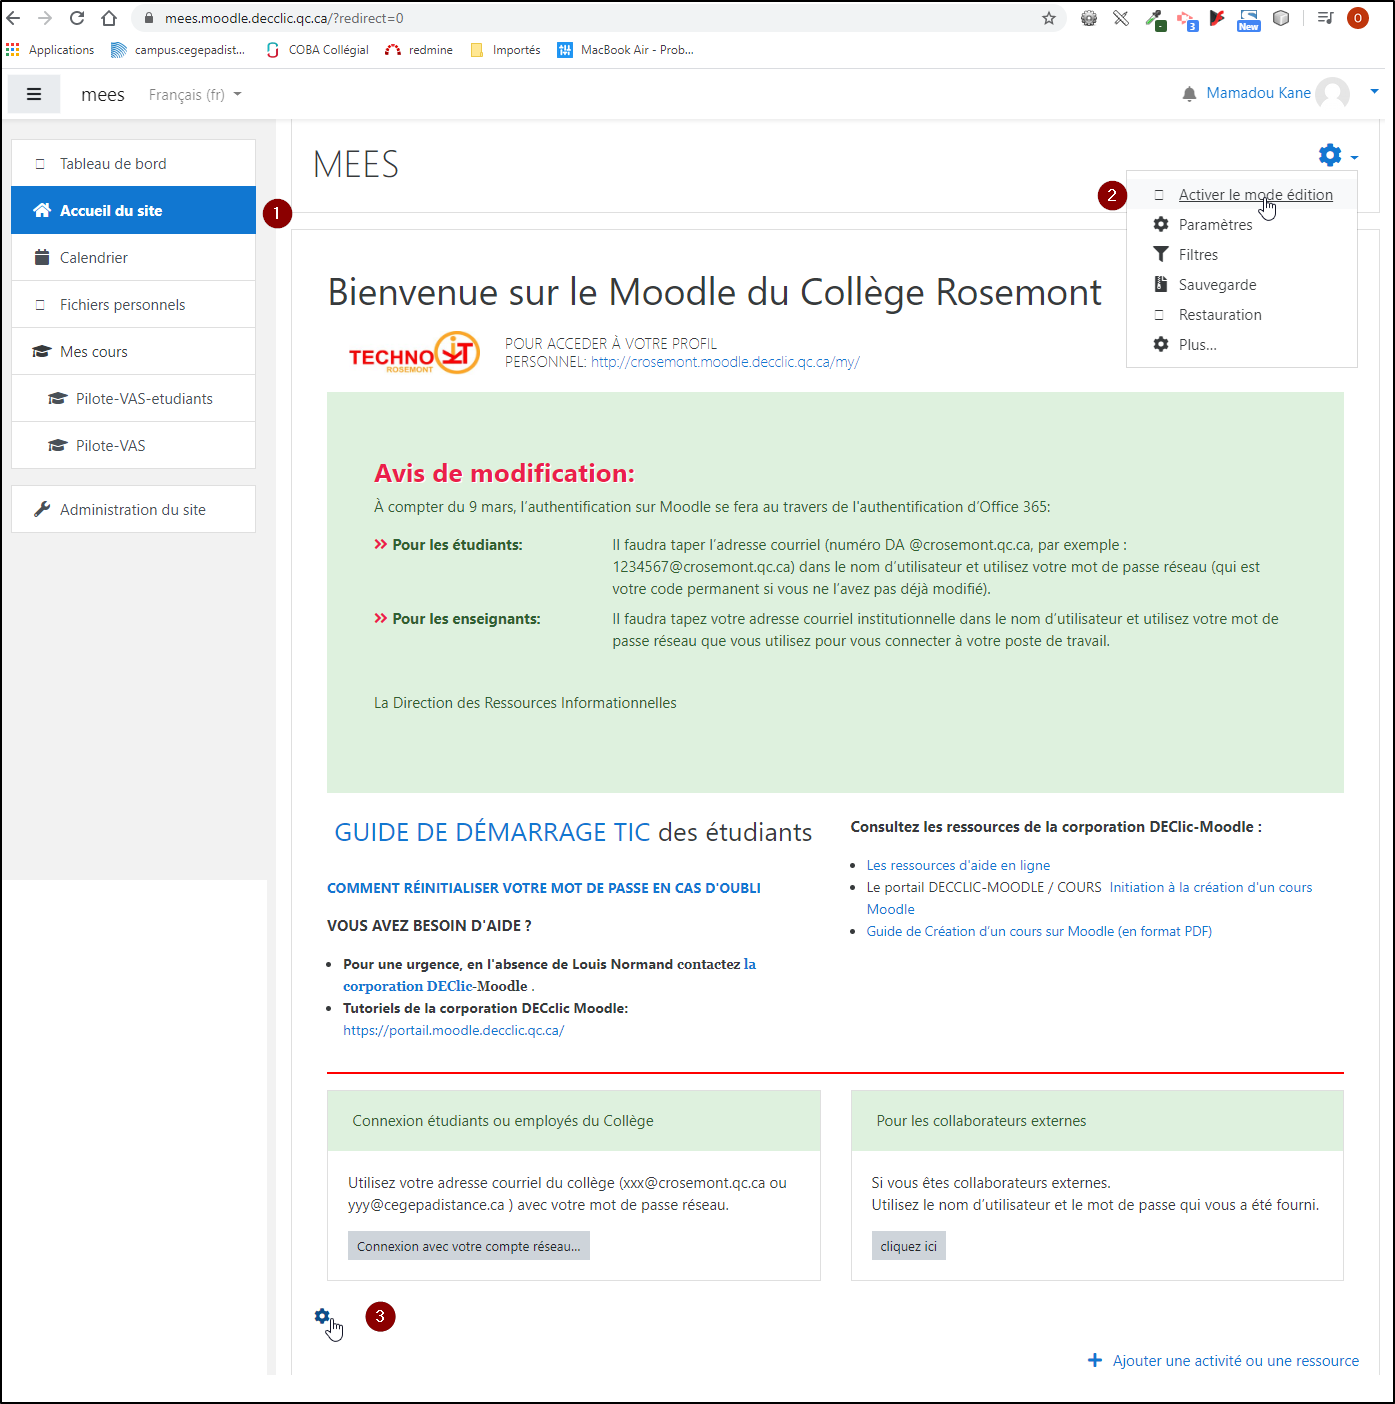This screenshot has height=1404, width=1395.
Task: Choose Sauvegarde from the gear menu
Action: coord(1217,285)
